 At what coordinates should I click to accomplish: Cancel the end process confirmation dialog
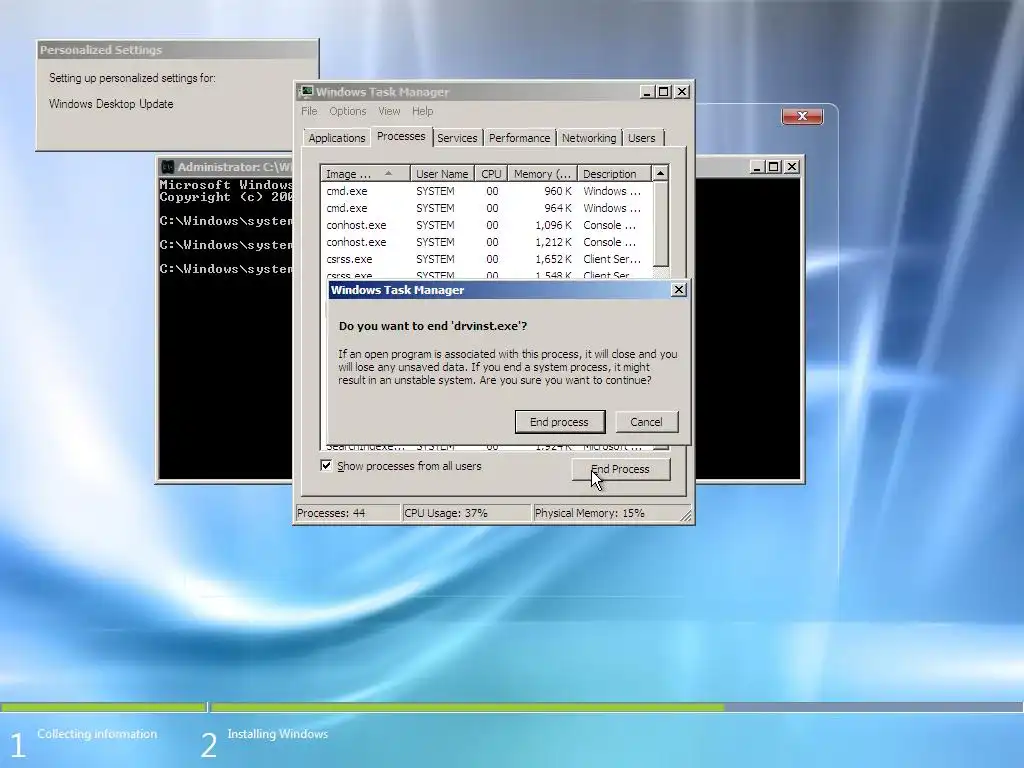646,422
